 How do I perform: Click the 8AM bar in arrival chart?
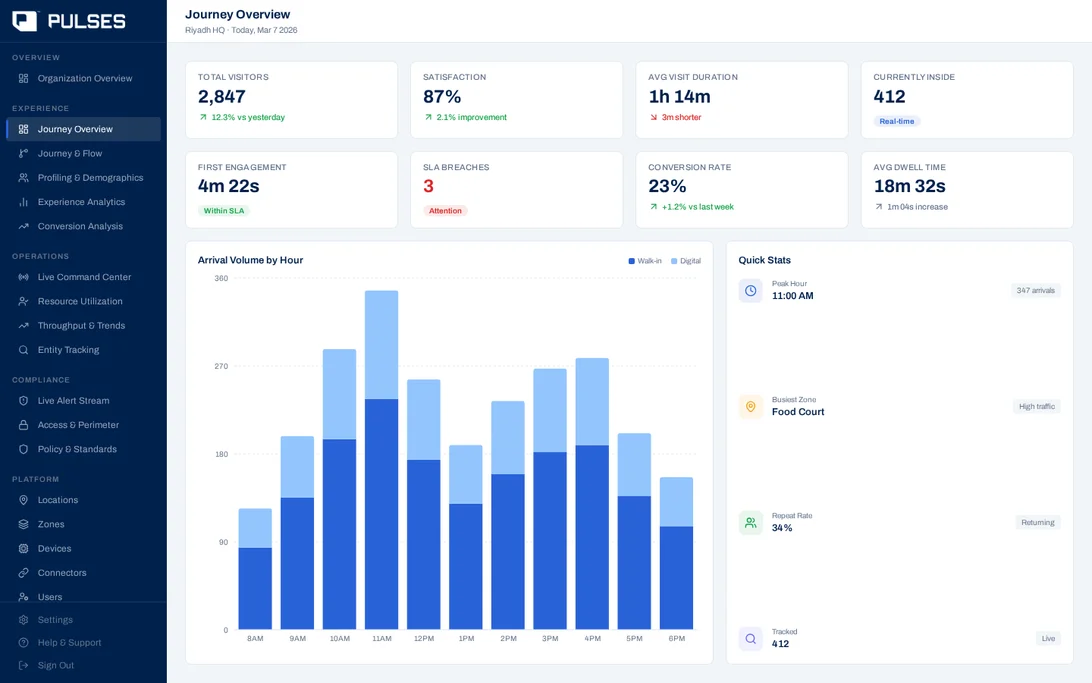coord(255,569)
